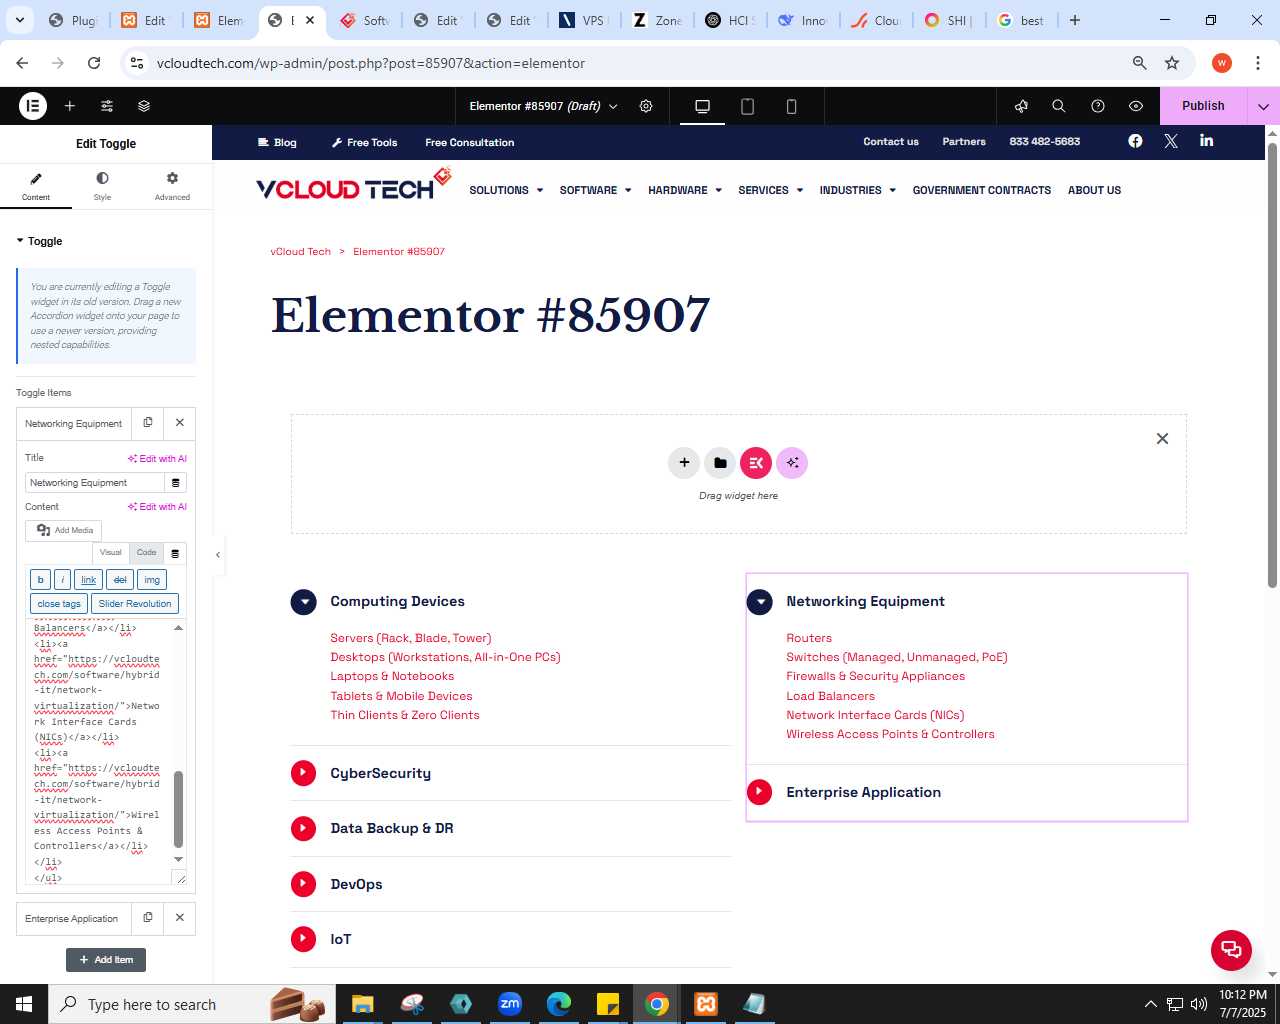Click inside the HTML code textarea
The width and height of the screenshot is (1280, 1024).
pos(99,752)
